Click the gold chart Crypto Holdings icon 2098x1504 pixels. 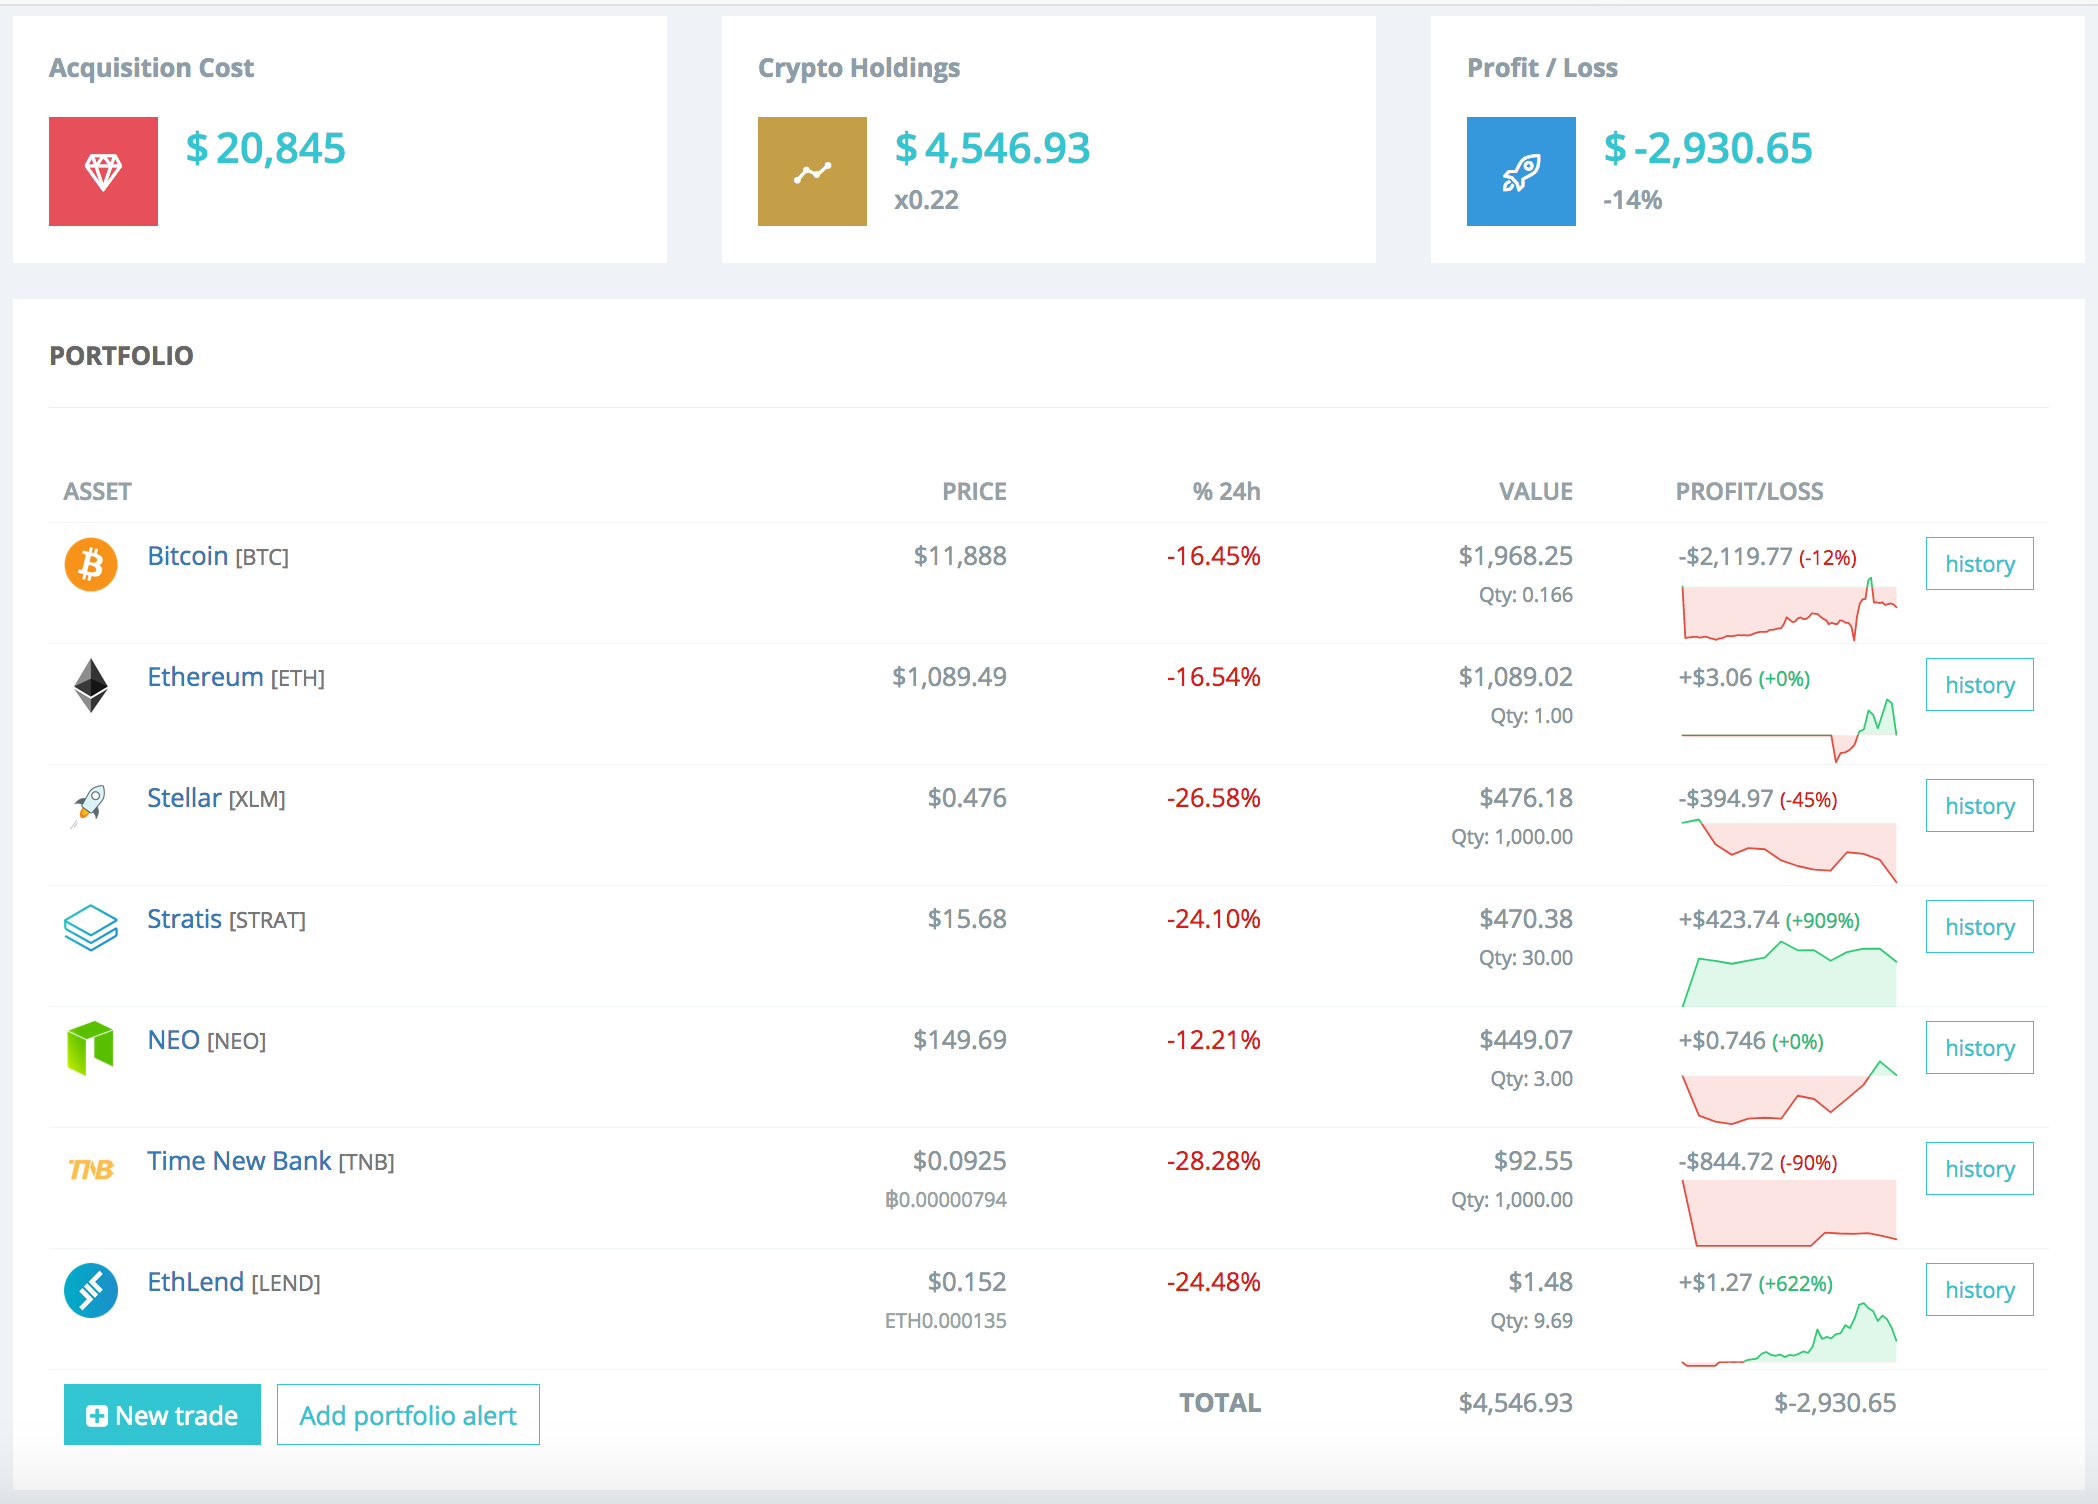[812, 171]
